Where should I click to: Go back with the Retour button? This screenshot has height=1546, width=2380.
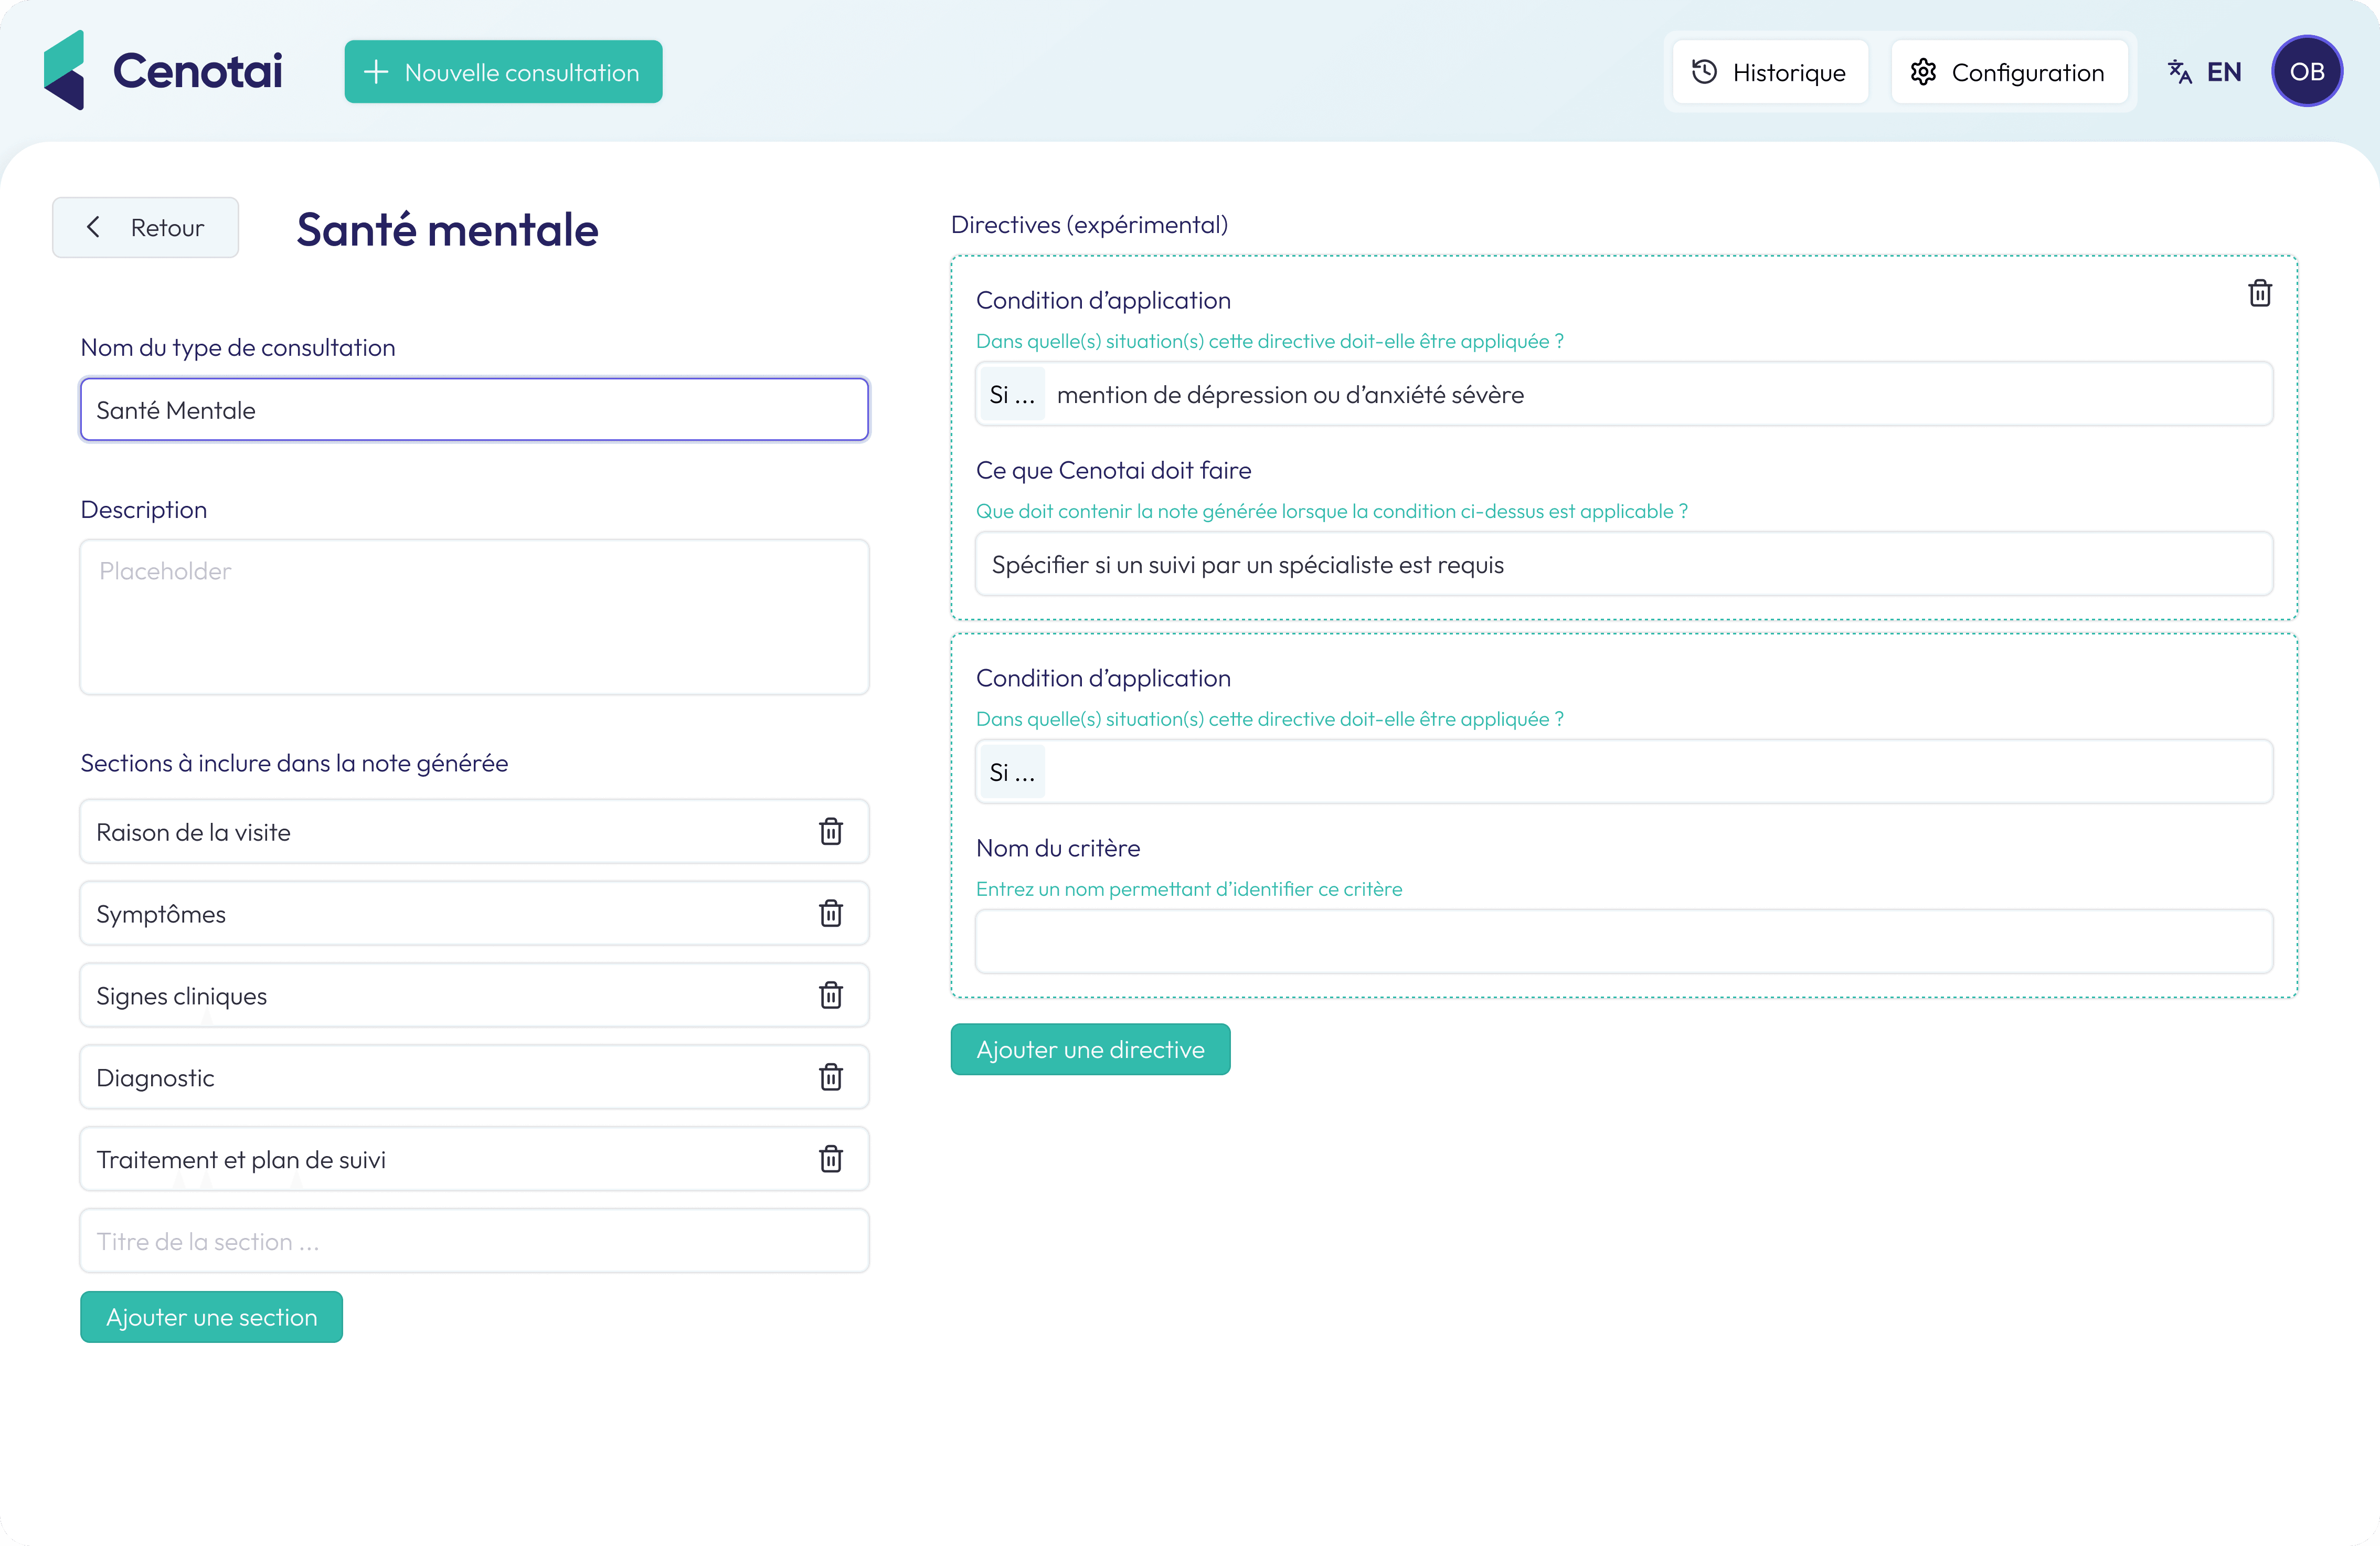(146, 228)
